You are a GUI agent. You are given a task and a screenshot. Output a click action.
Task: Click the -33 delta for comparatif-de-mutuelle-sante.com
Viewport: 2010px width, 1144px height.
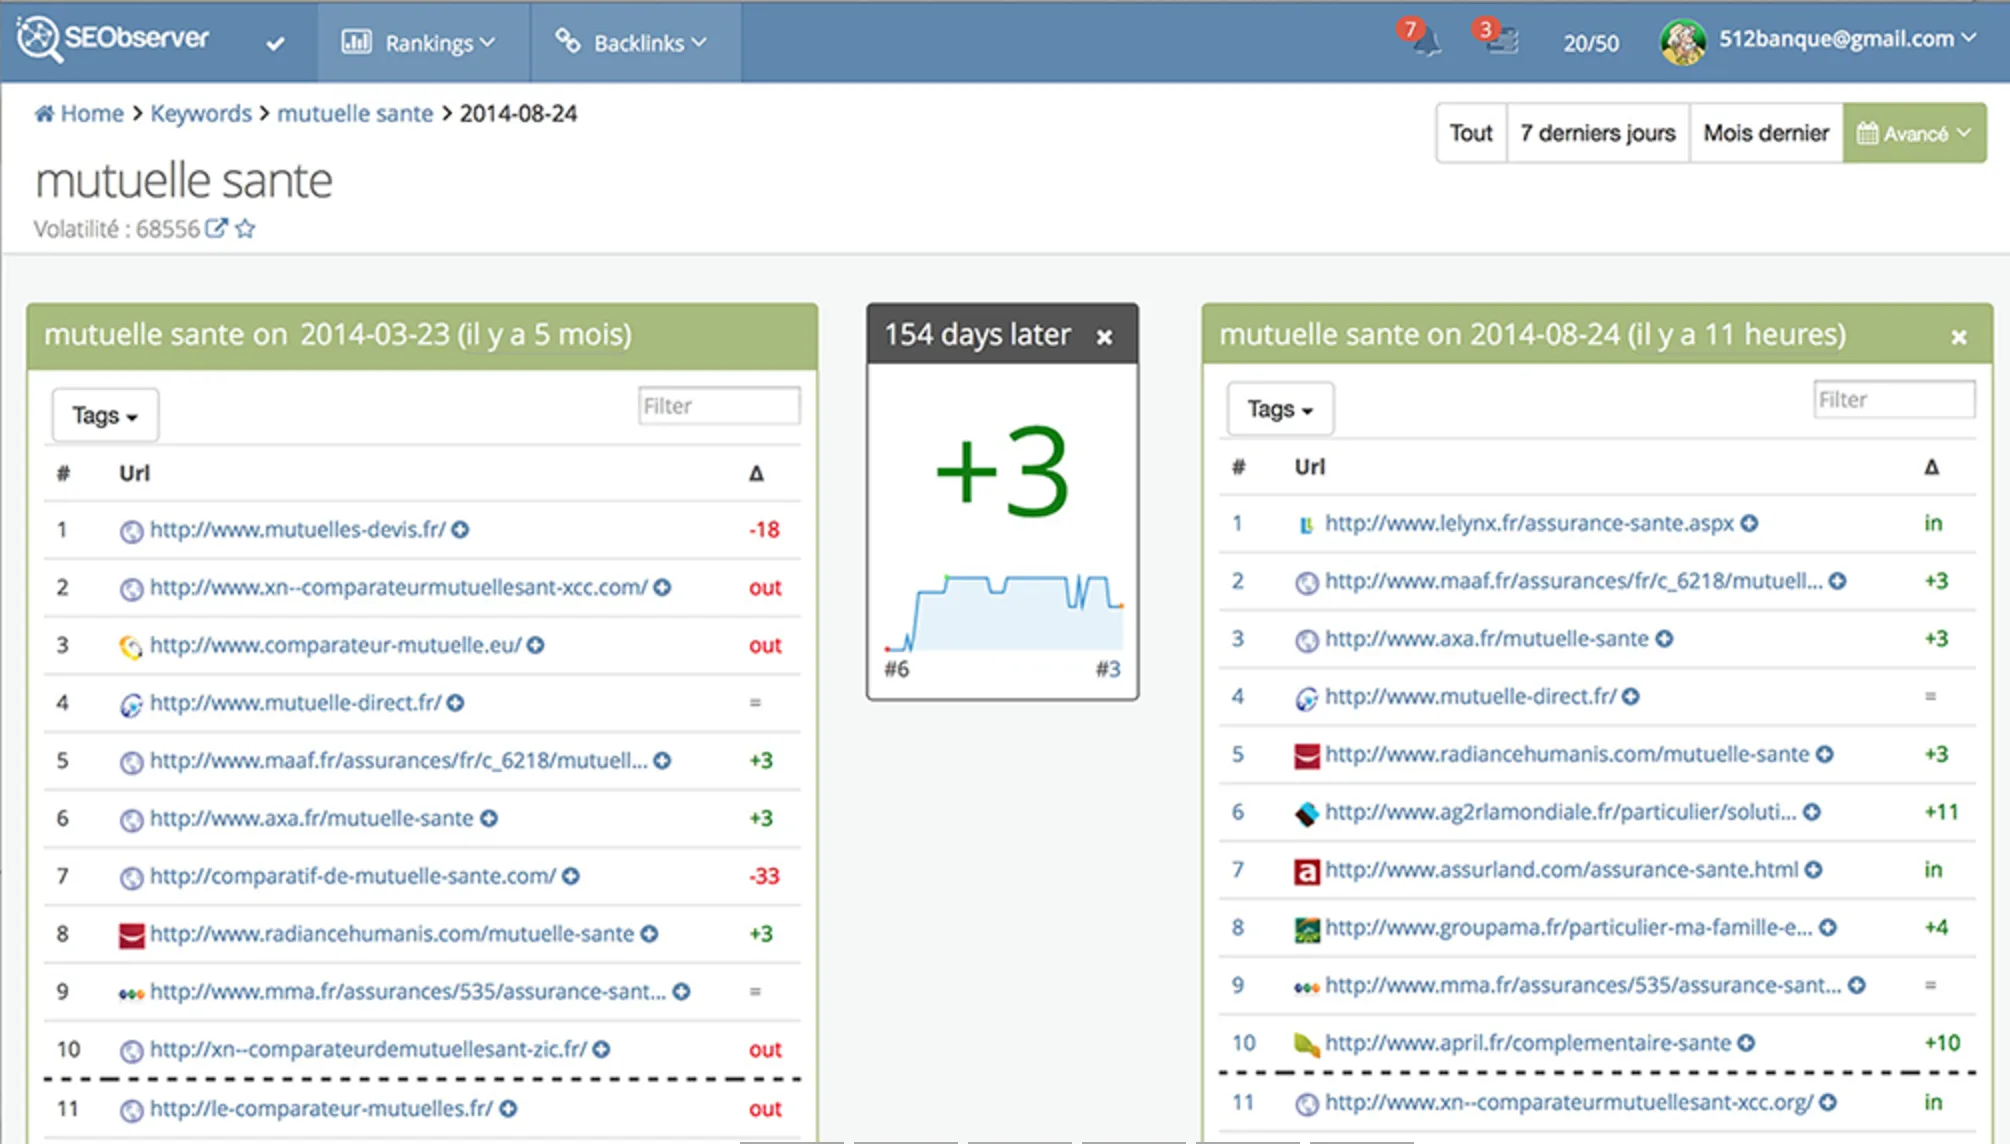pyautogui.click(x=765, y=876)
